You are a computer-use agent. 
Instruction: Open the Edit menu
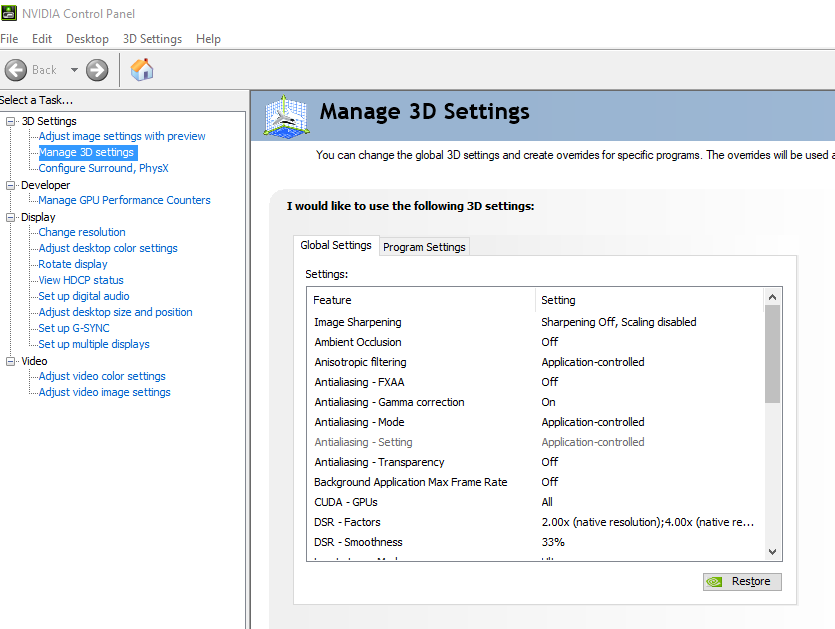42,39
